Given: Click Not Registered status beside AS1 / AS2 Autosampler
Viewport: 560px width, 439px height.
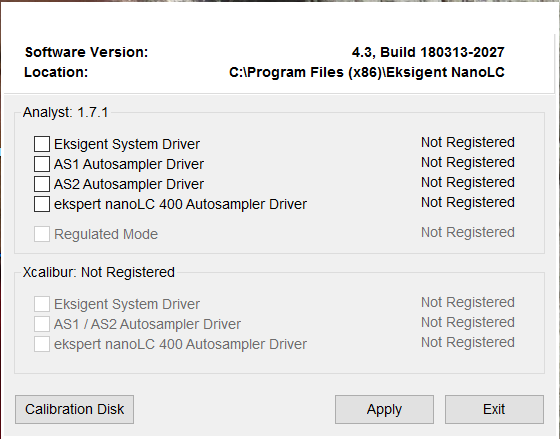Looking at the screenshot, I should pyautogui.click(x=468, y=322).
